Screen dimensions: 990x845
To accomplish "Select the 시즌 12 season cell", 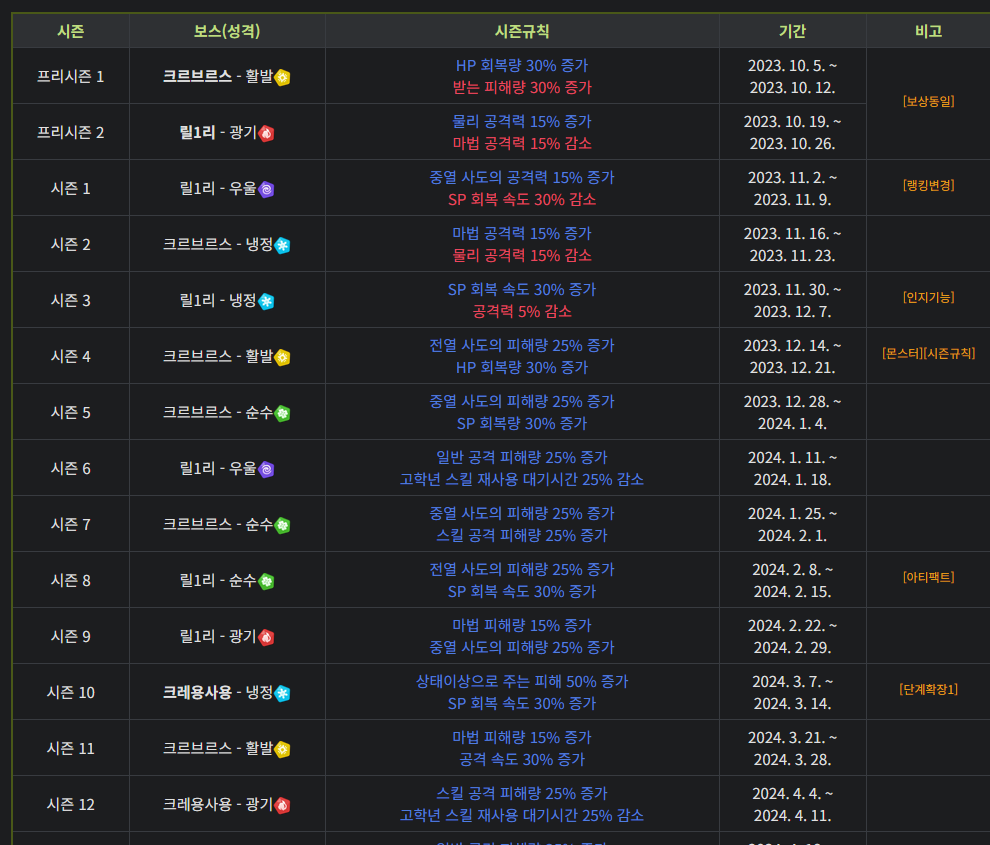I will (x=71, y=805).
